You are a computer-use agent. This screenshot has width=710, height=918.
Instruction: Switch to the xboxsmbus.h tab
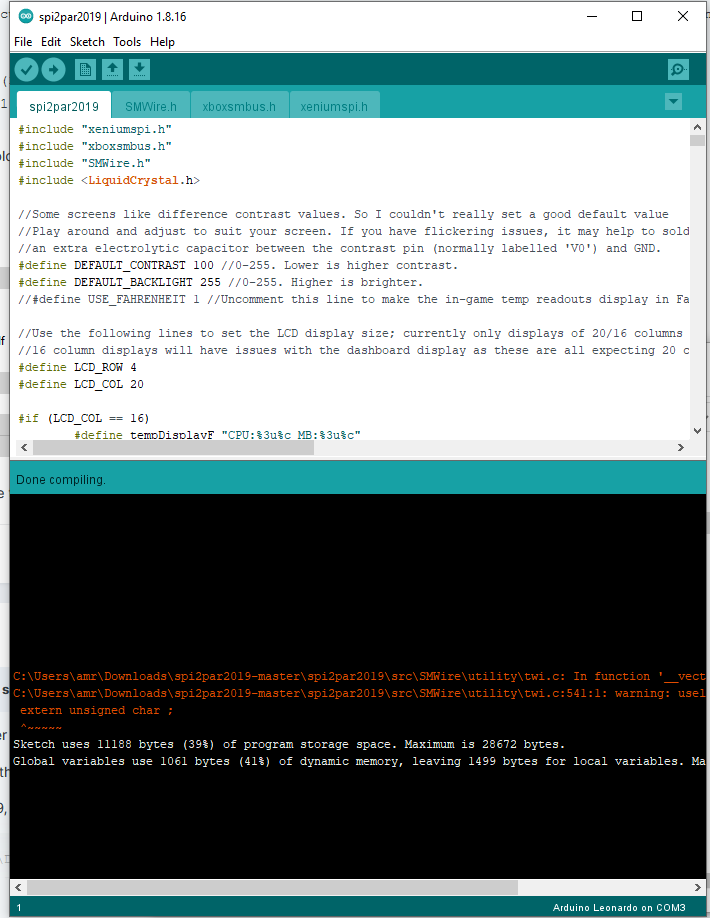pyautogui.click(x=239, y=106)
